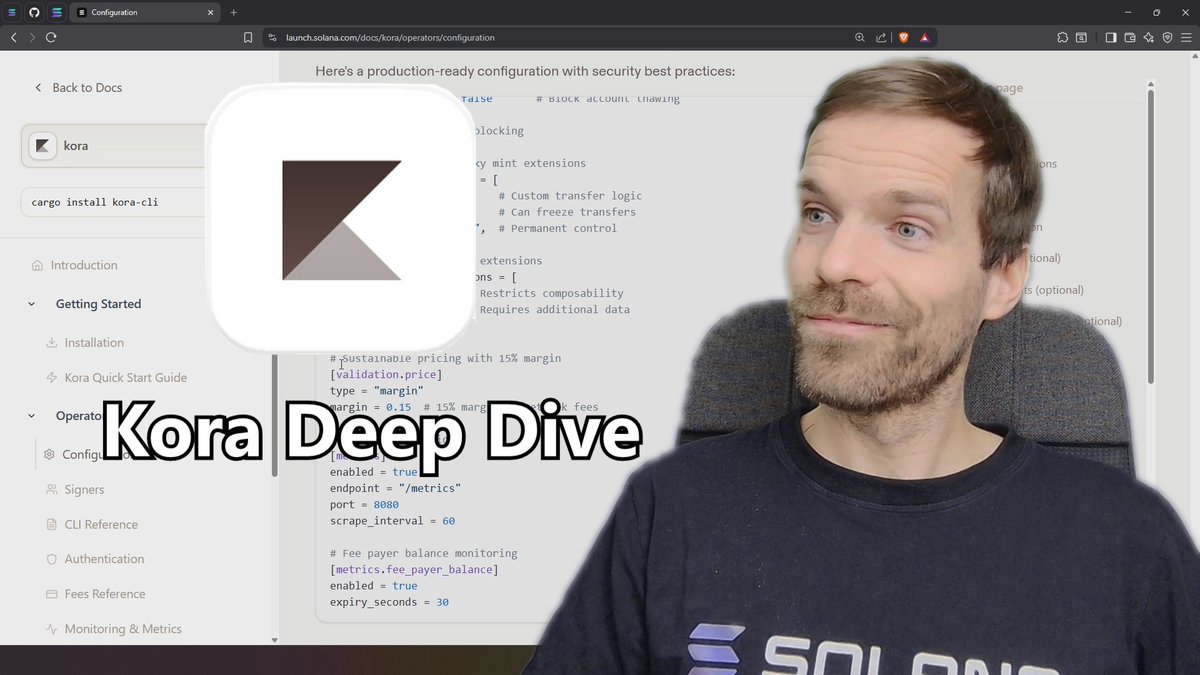Screen dimensions: 1200x675
Task: Open a new browser tab
Action: pyautogui.click(x=233, y=12)
